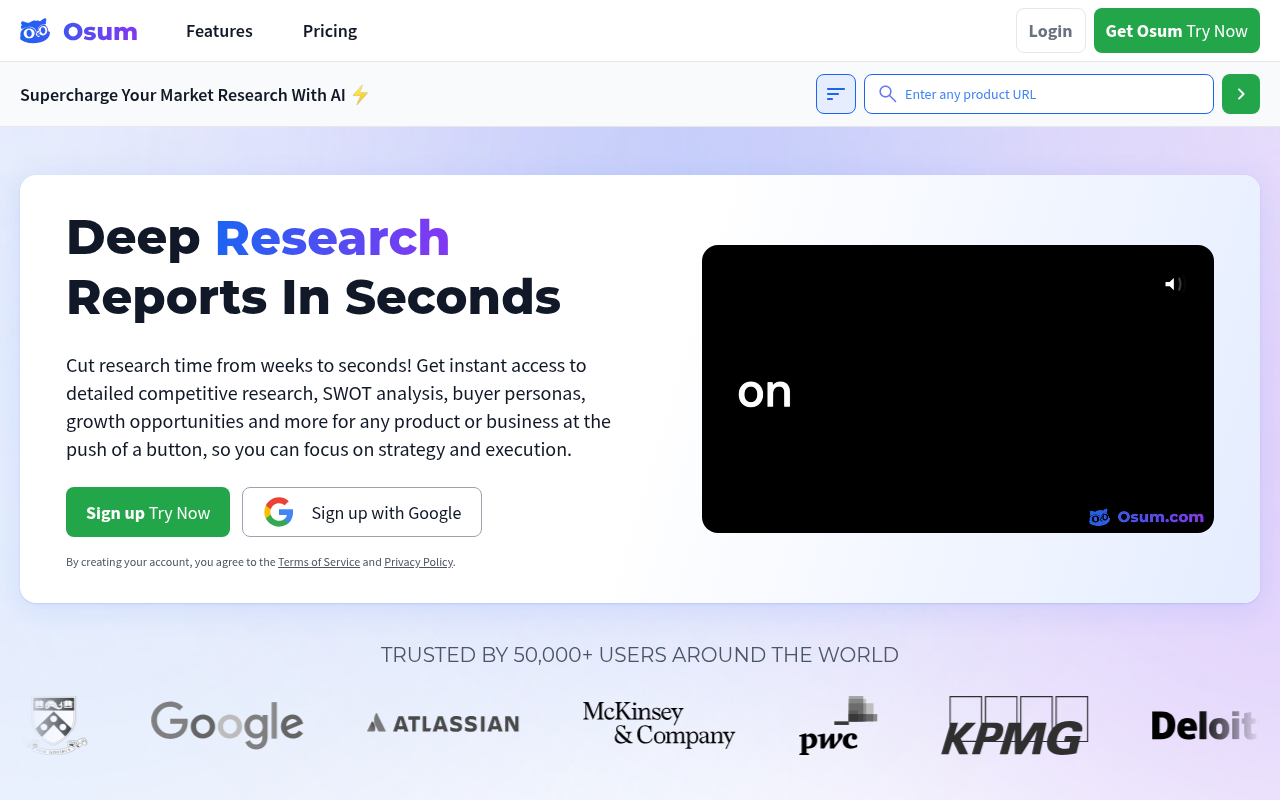
Task: Select the Pricing navigation item
Action: [x=330, y=31]
